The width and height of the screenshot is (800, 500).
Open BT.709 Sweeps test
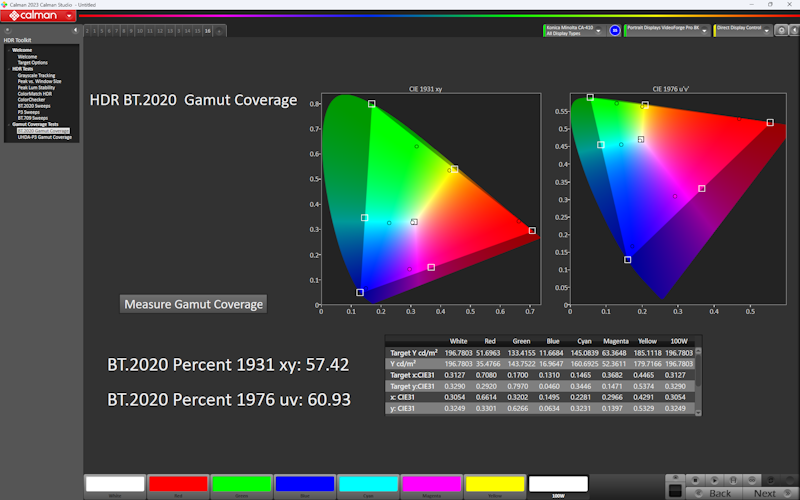(x=33, y=118)
